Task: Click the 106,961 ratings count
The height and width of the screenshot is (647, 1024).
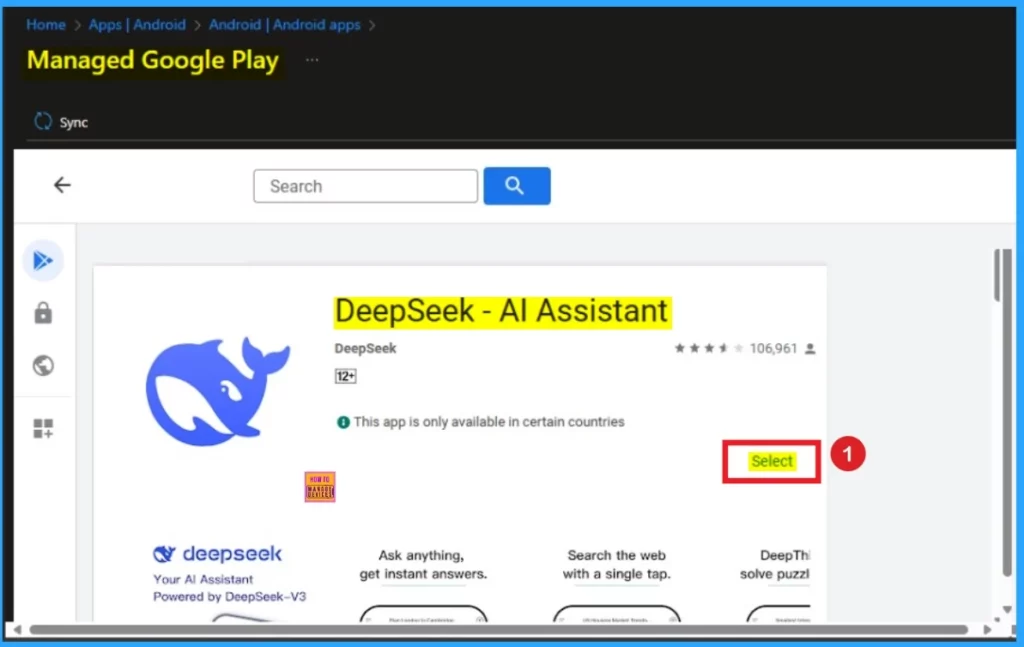Action: [773, 349]
